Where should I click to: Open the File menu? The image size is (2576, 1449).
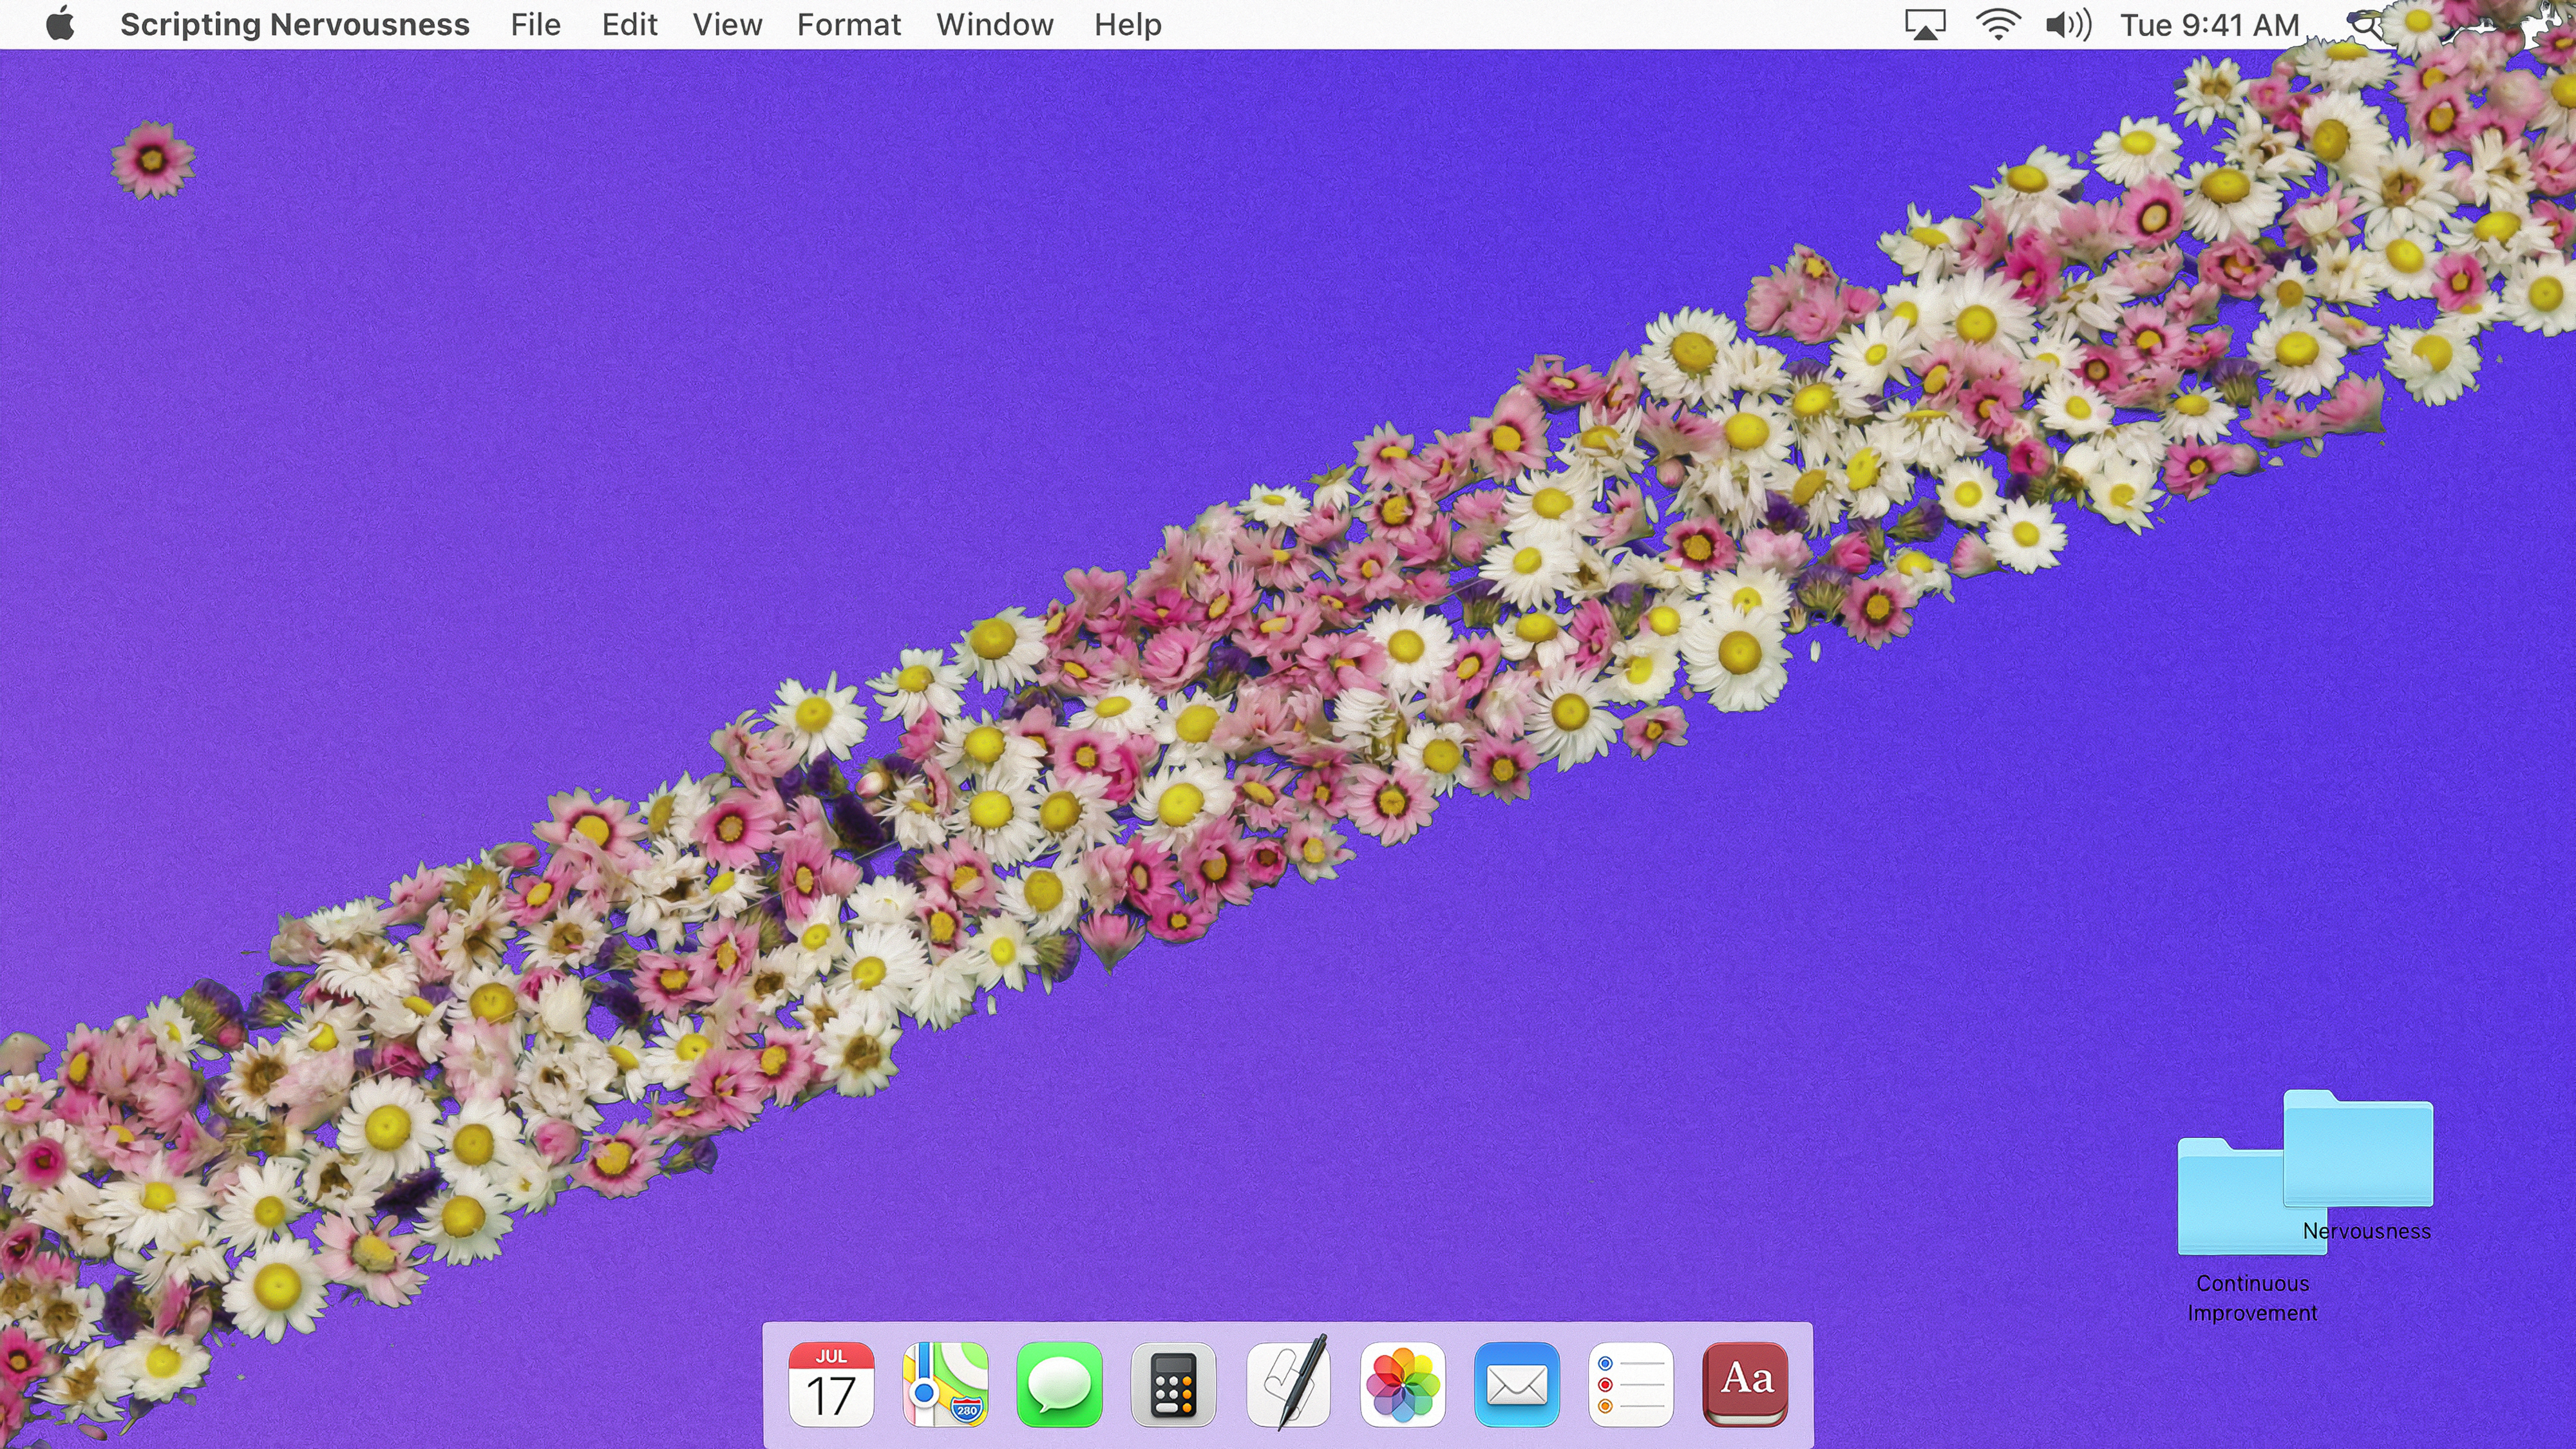coord(535,25)
